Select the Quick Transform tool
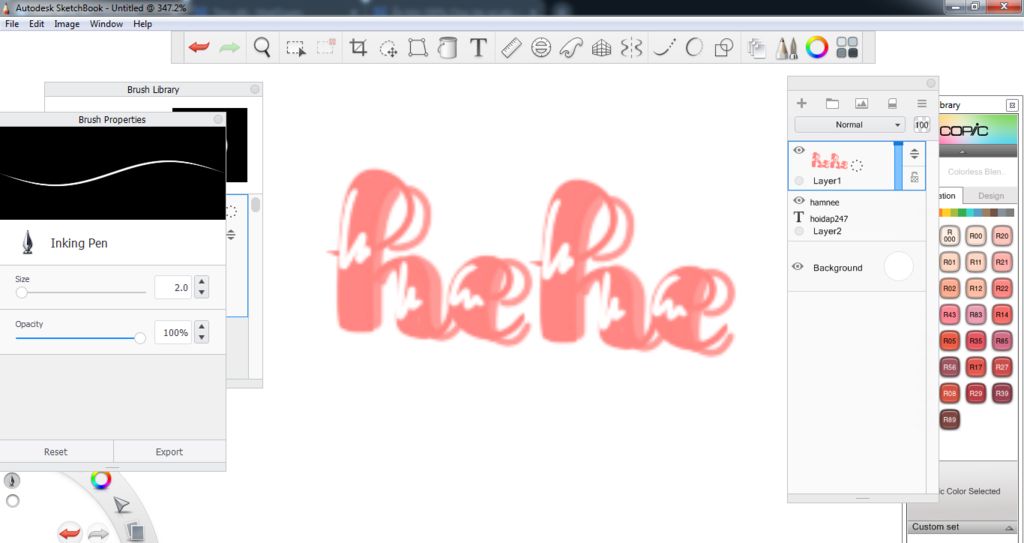This screenshot has height=543, width=1024. point(389,48)
